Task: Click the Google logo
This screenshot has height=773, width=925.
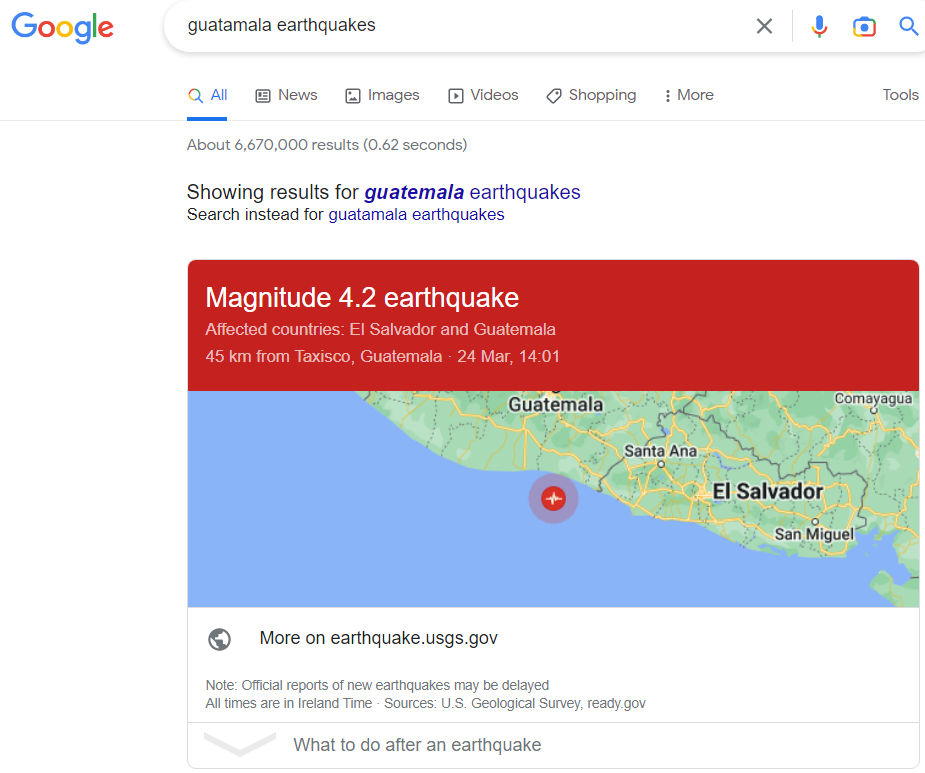Action: pyautogui.click(x=62, y=27)
